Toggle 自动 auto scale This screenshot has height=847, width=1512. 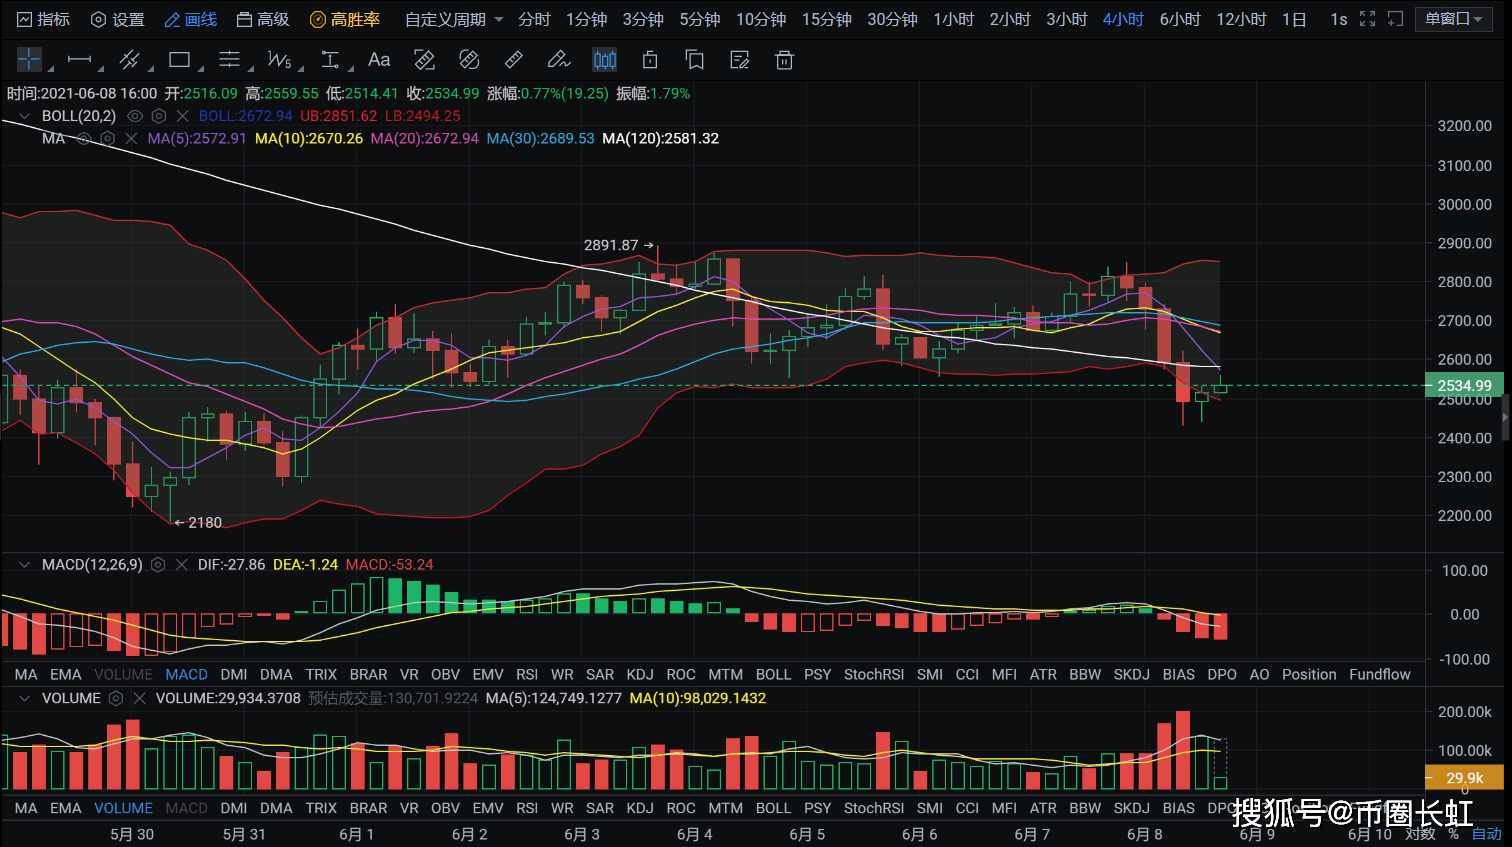[1487, 833]
